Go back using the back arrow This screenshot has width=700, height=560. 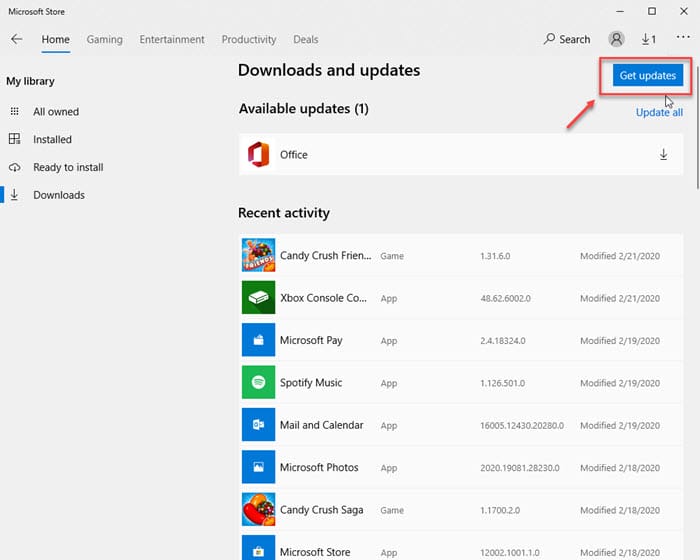[x=17, y=39]
